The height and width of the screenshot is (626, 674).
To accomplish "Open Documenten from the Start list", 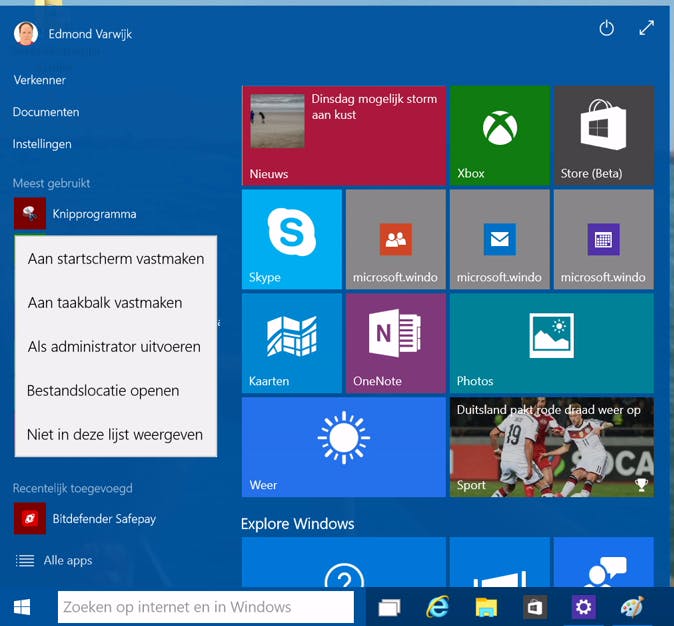I will click(x=46, y=112).
